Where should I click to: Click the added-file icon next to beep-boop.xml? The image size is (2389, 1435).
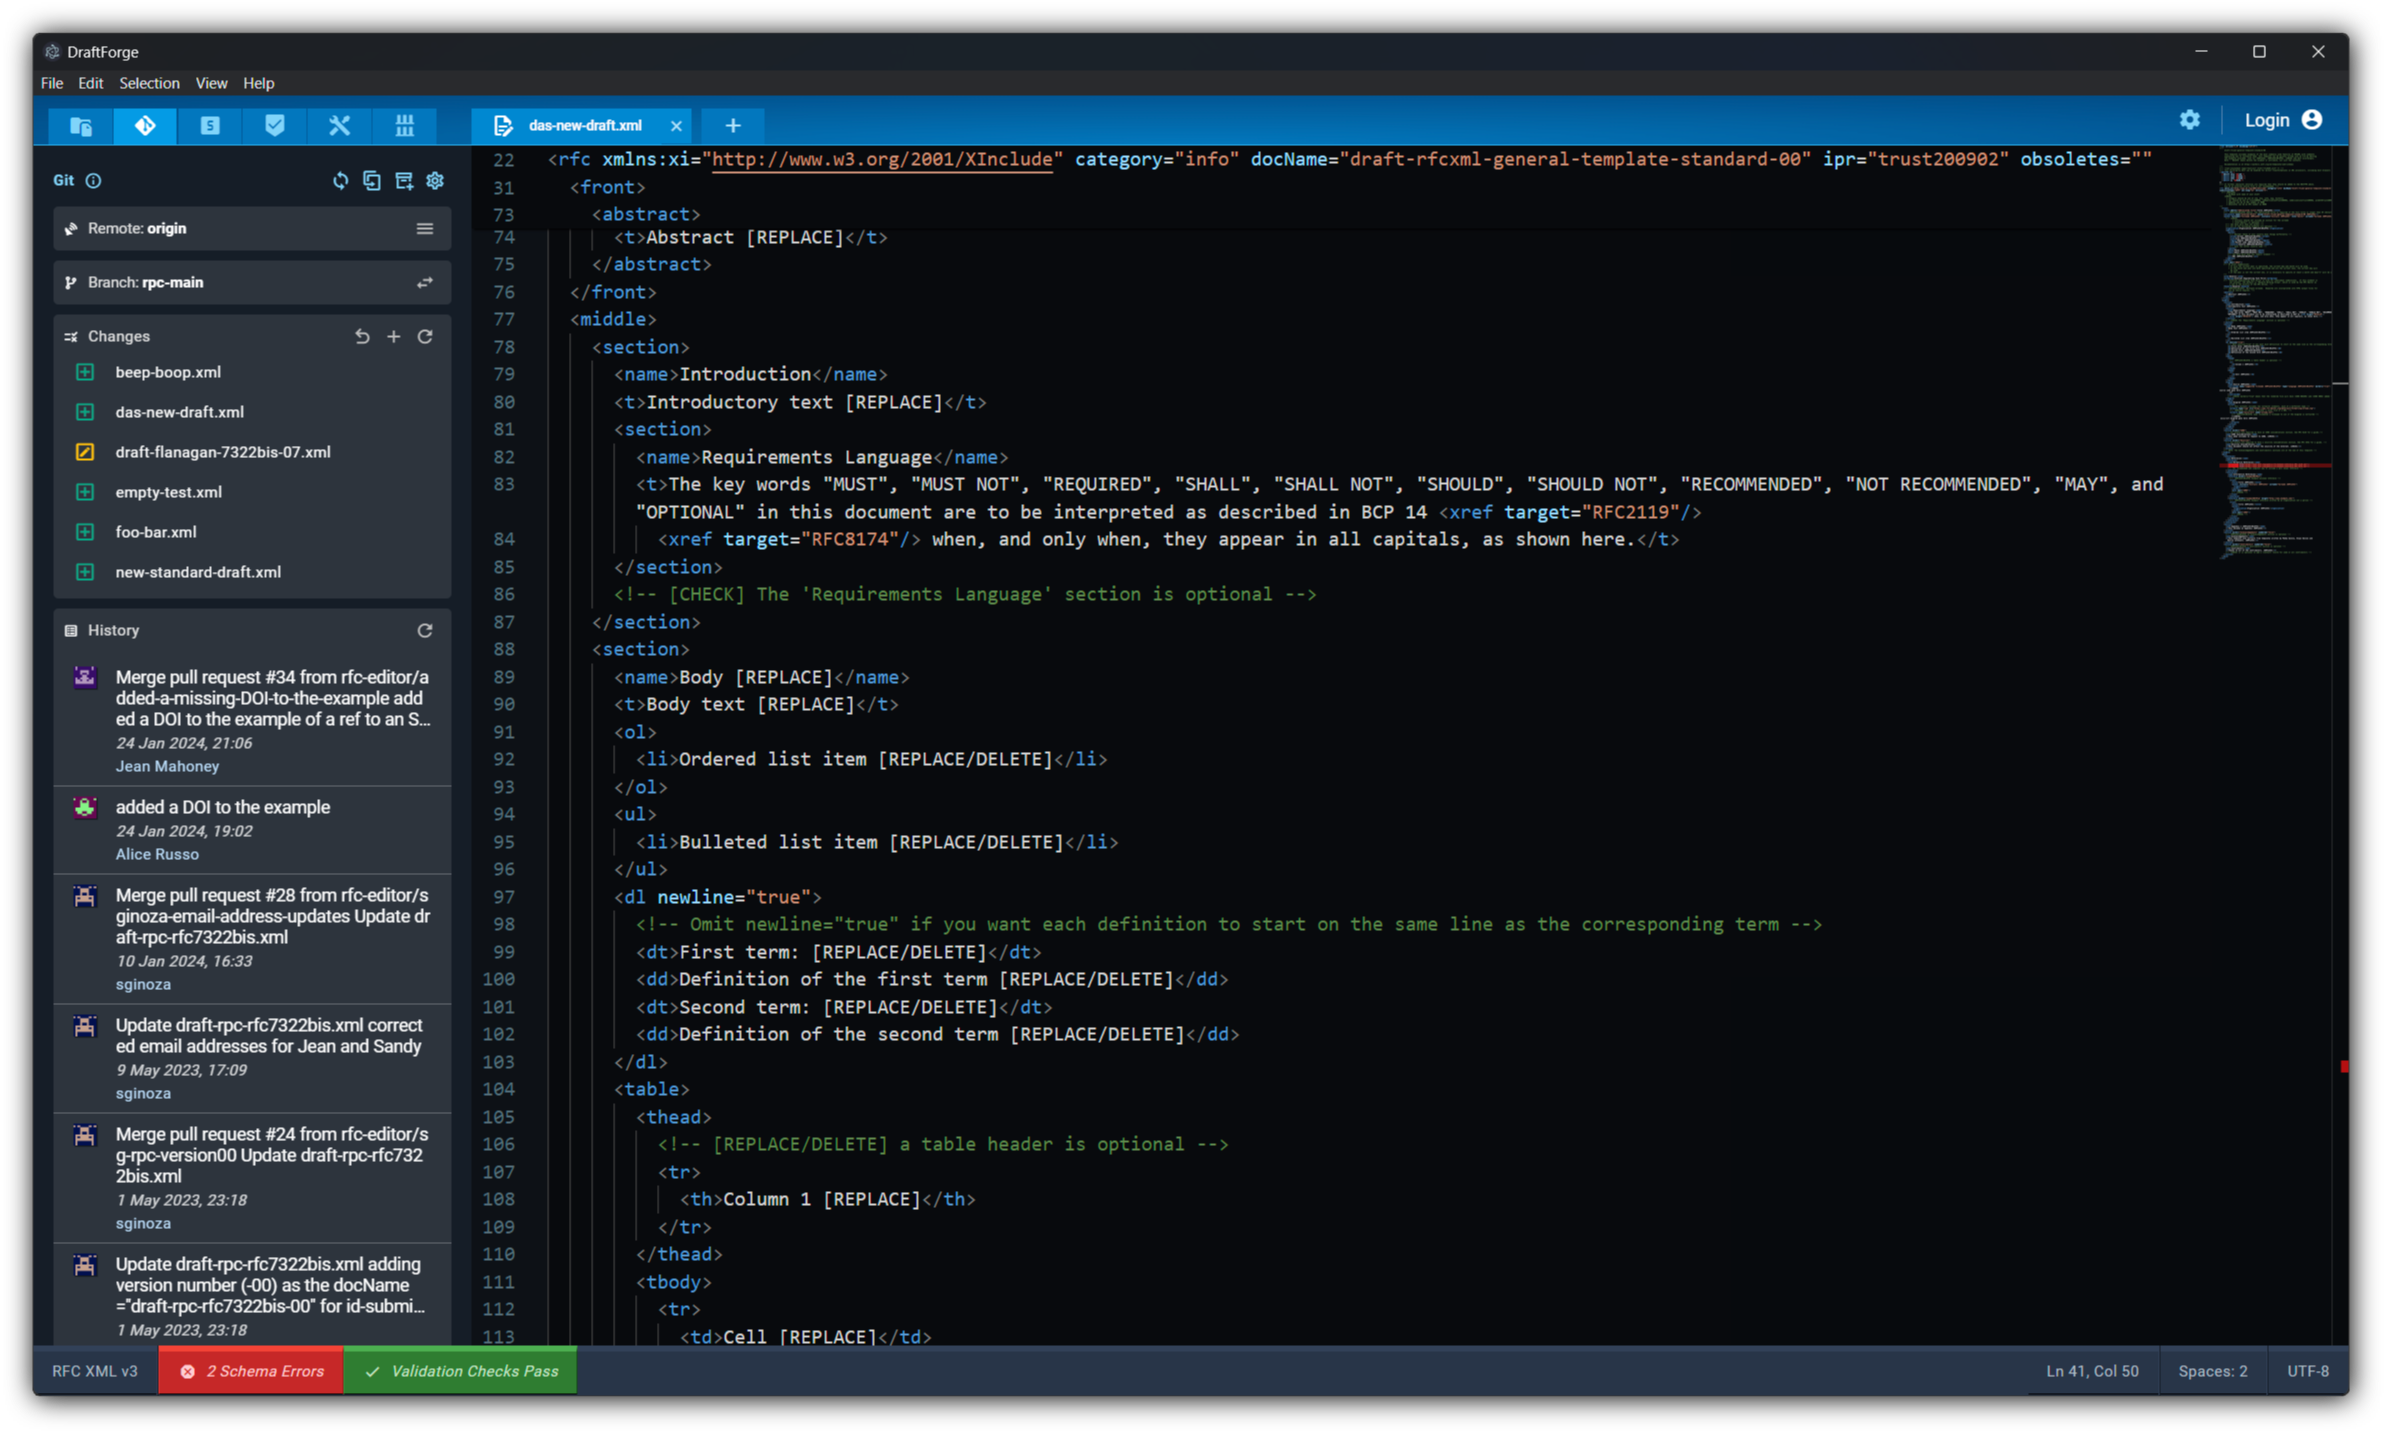[x=85, y=372]
